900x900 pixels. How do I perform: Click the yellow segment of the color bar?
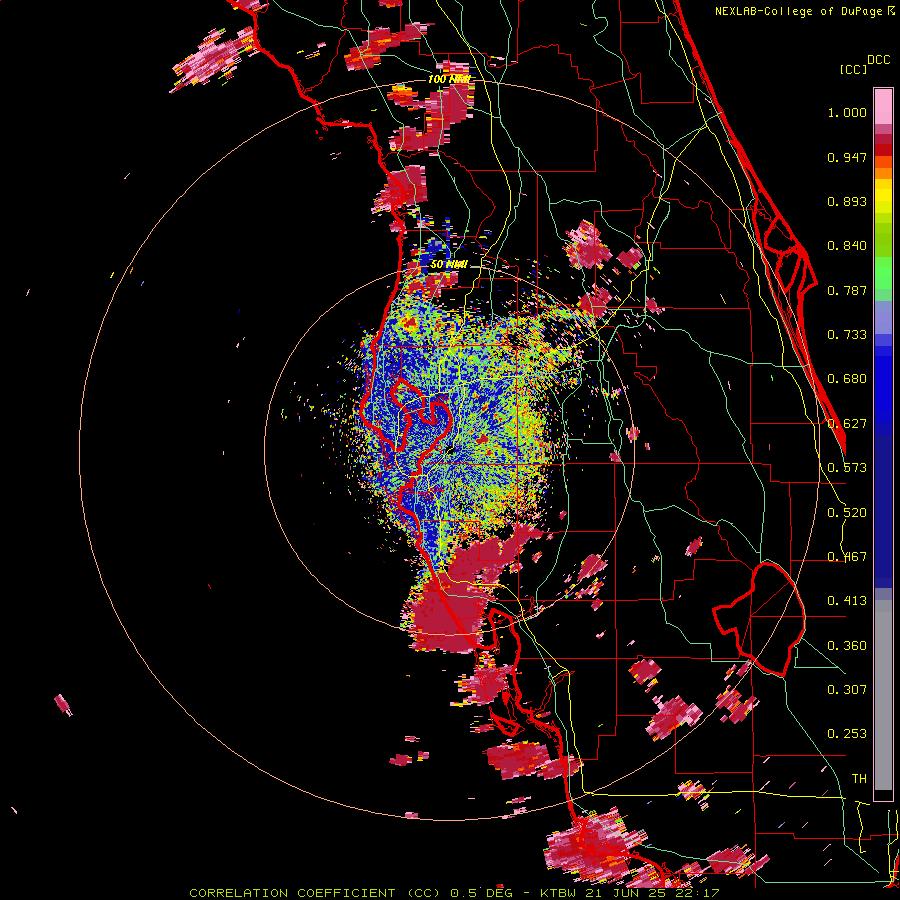[883, 196]
